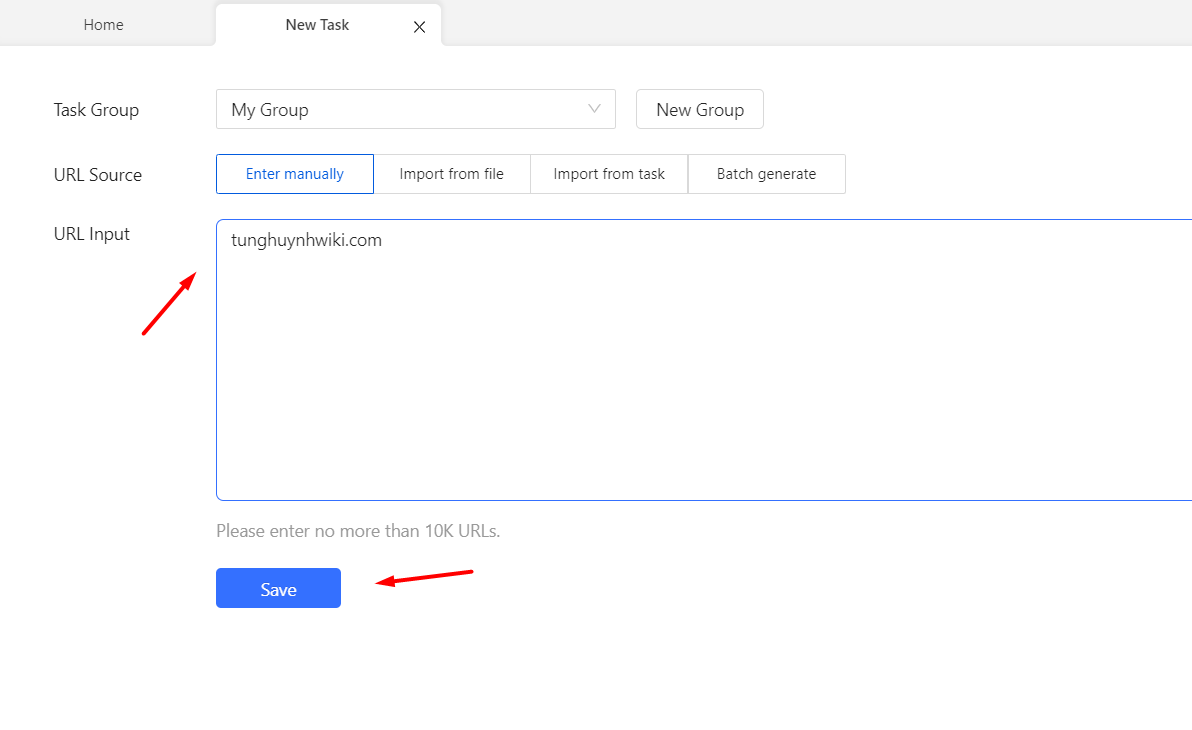Screen dimensions: 1192x730
Task: Select the Batch generate URL source
Action: (766, 173)
